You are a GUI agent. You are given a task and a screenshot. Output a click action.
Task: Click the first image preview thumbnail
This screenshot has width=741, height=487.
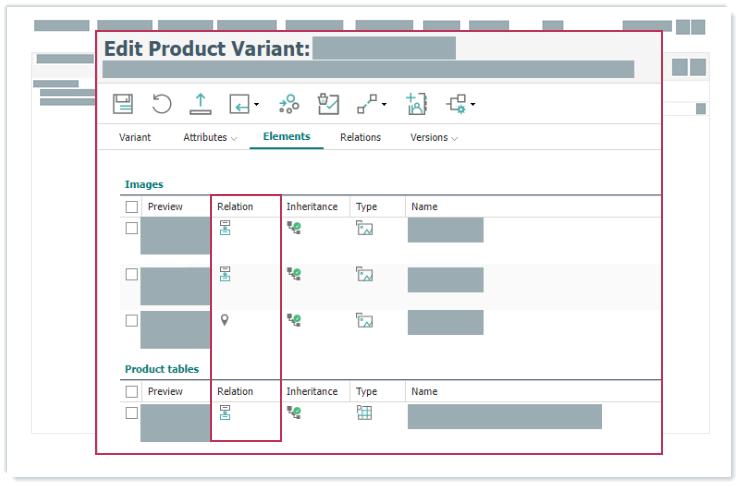(x=175, y=236)
